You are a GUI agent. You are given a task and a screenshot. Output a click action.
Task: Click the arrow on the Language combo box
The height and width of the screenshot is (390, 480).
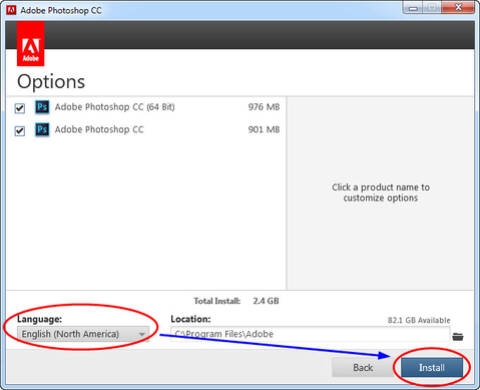coord(142,334)
